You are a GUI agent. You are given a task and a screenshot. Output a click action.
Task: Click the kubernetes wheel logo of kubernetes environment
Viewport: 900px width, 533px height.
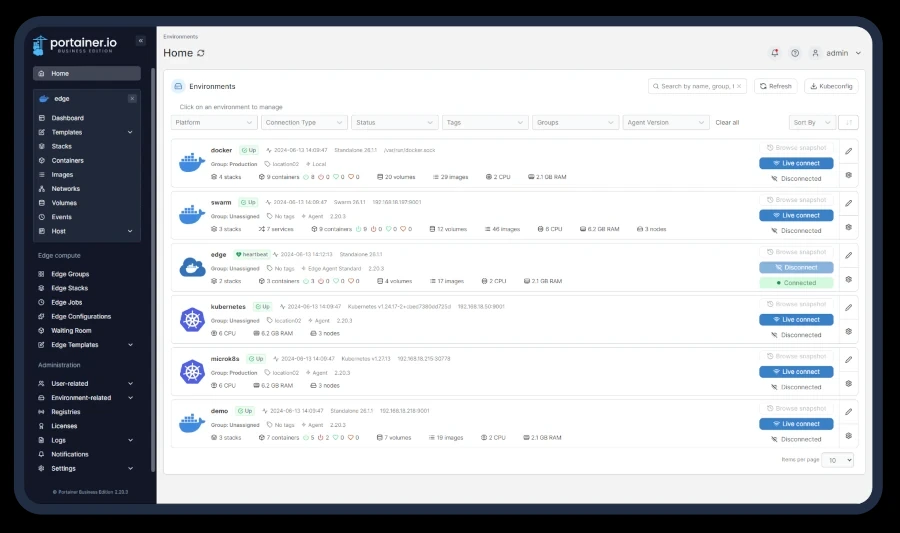(x=192, y=320)
